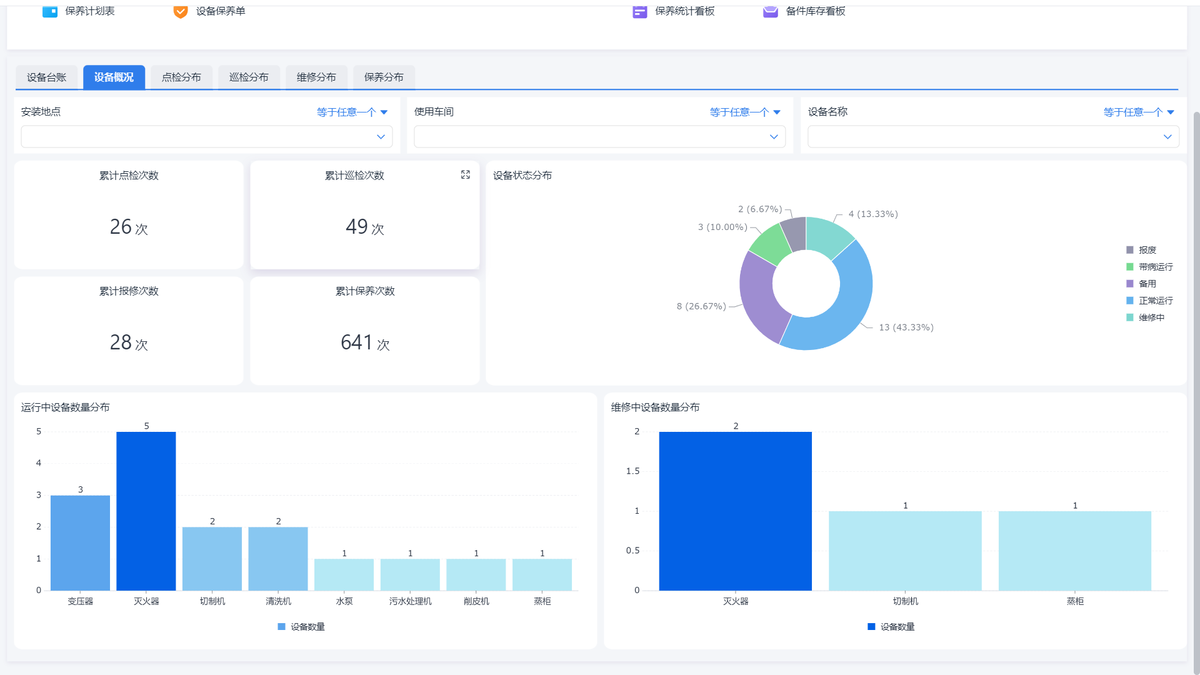Switch to the 点检分布 tab
The image size is (1200, 675).
pyautogui.click(x=181, y=77)
